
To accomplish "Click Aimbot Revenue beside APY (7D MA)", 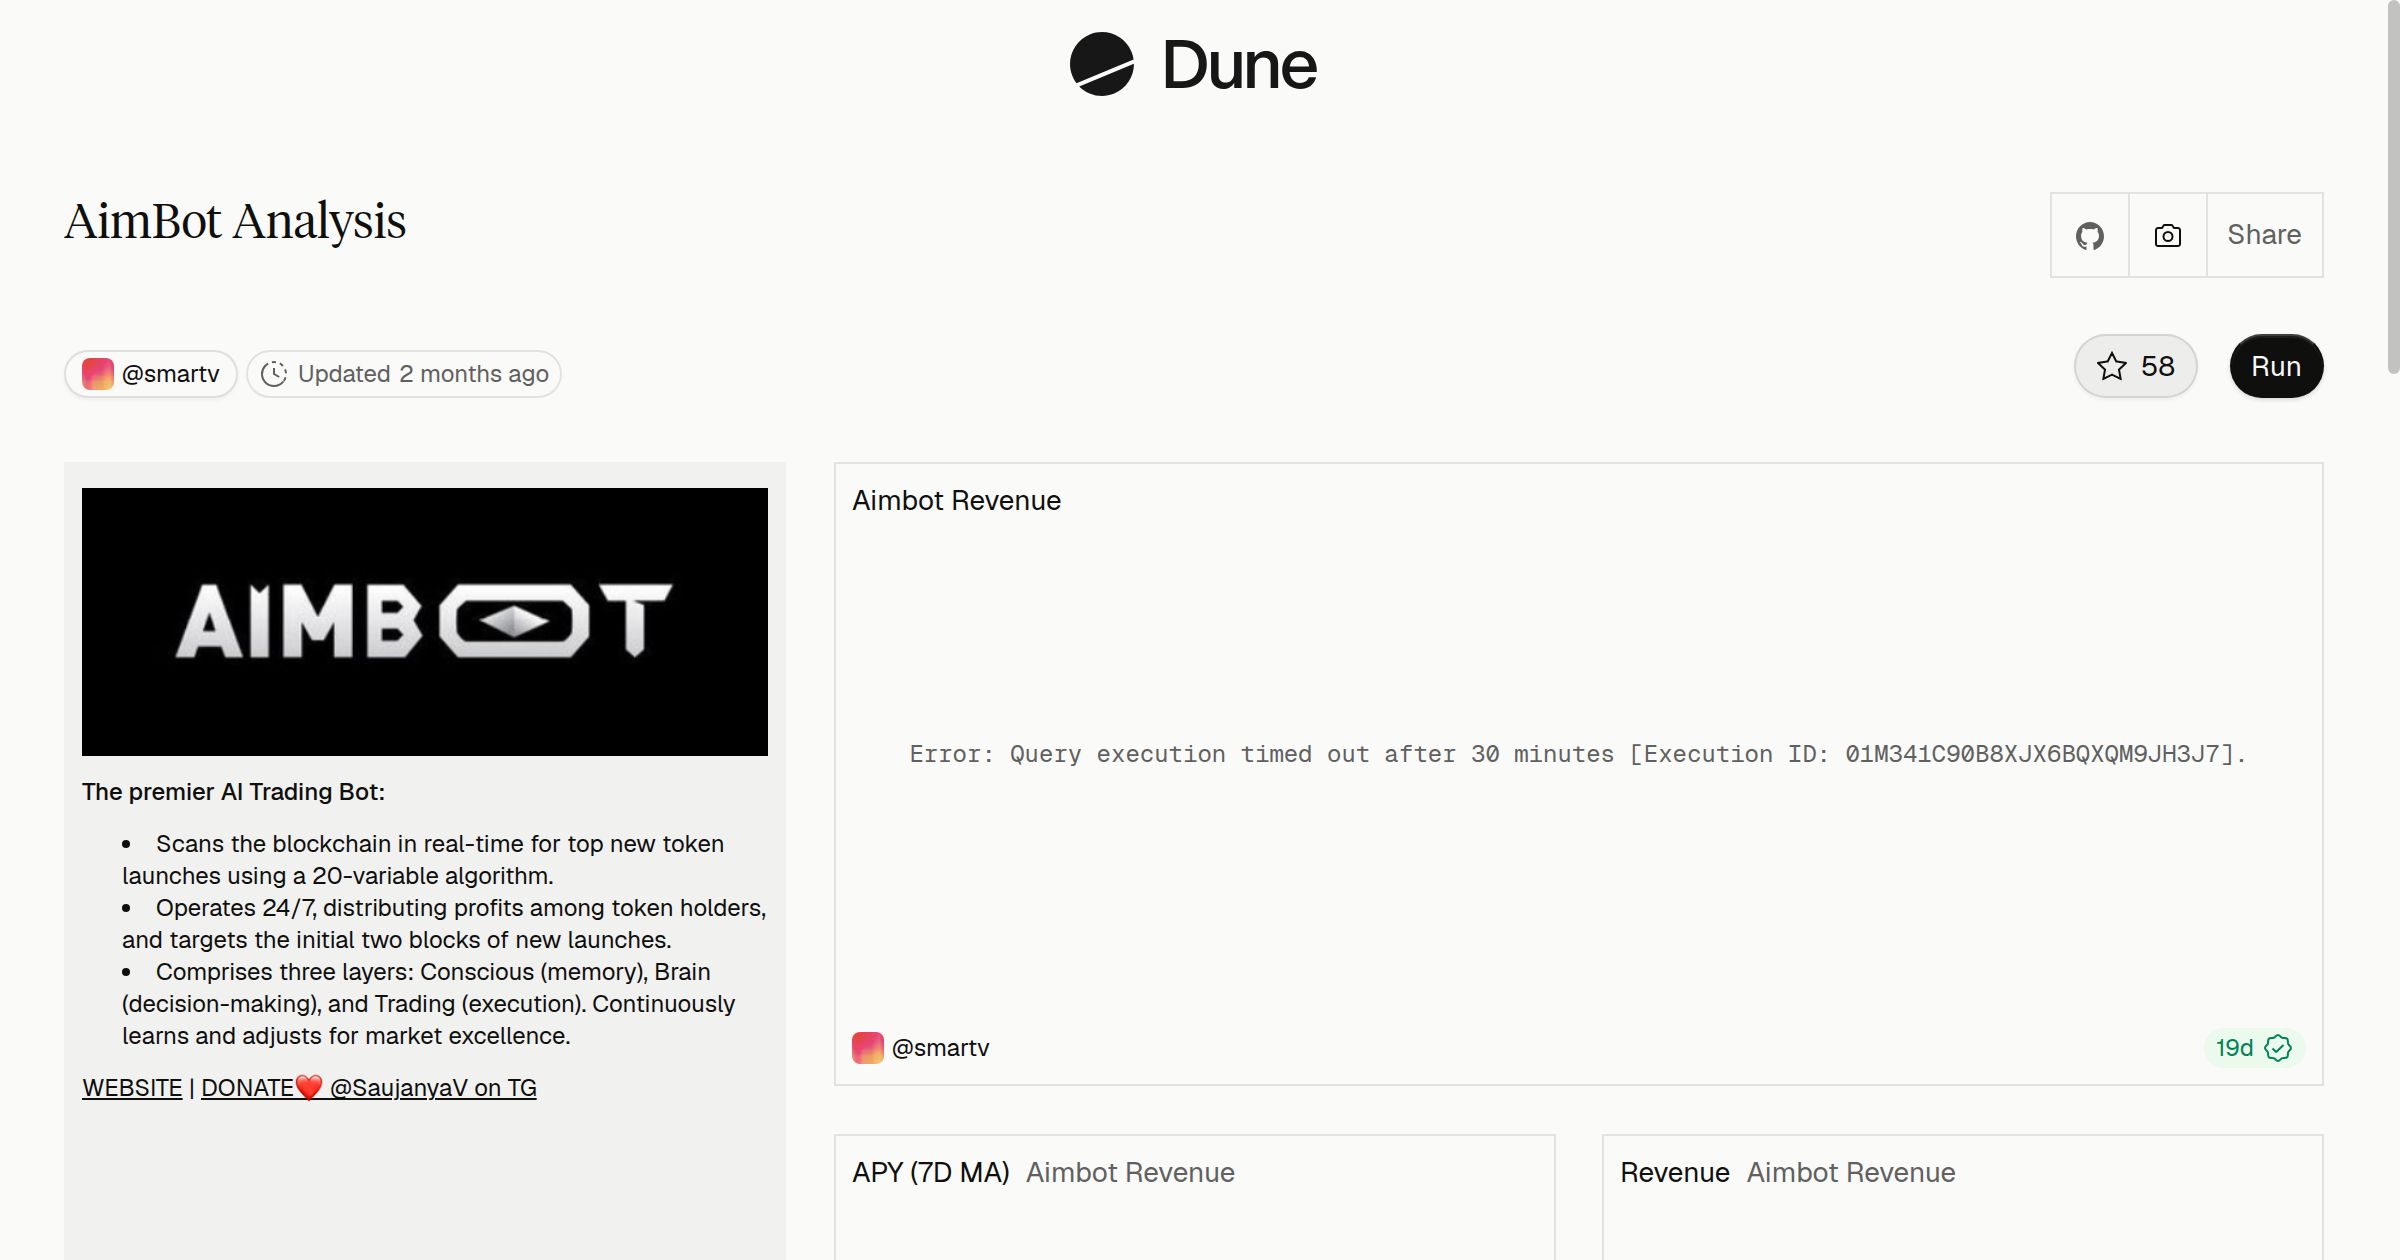I will tap(1130, 1173).
